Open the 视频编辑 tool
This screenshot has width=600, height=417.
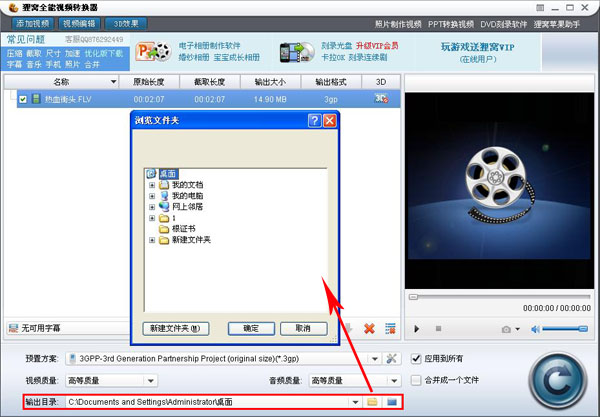[x=80, y=24]
